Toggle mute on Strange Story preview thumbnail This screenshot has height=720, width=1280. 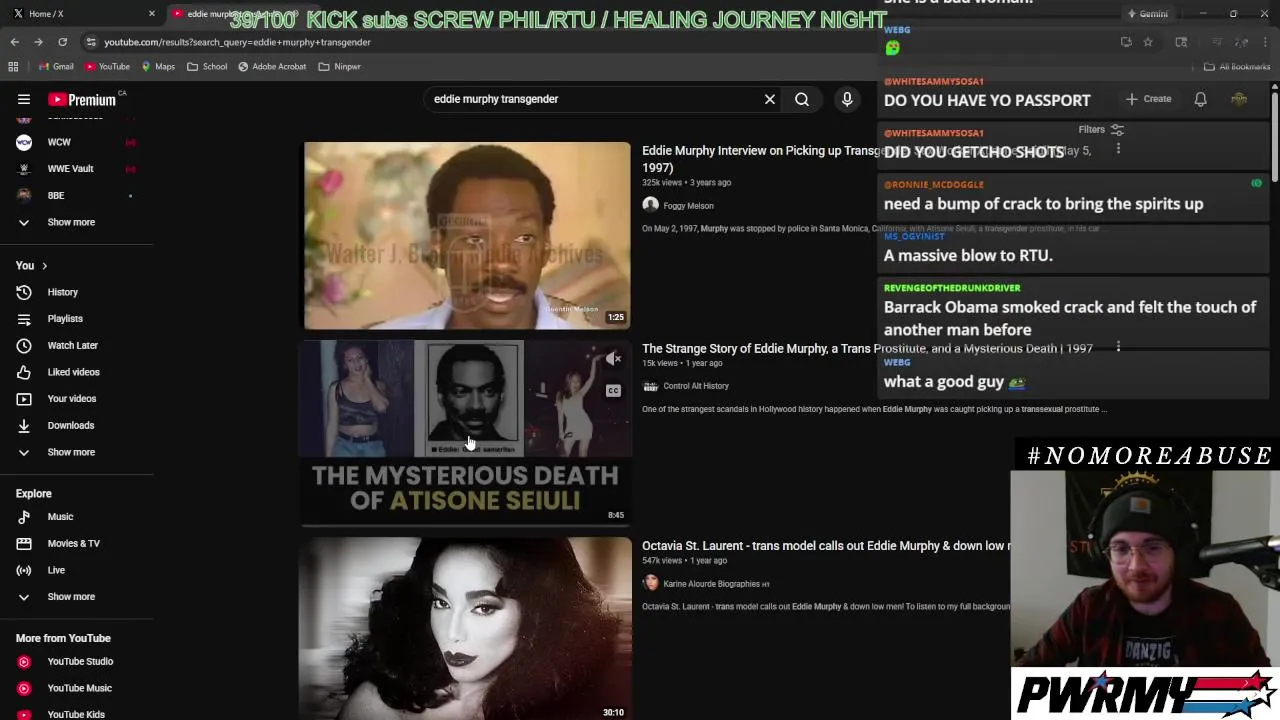613,358
